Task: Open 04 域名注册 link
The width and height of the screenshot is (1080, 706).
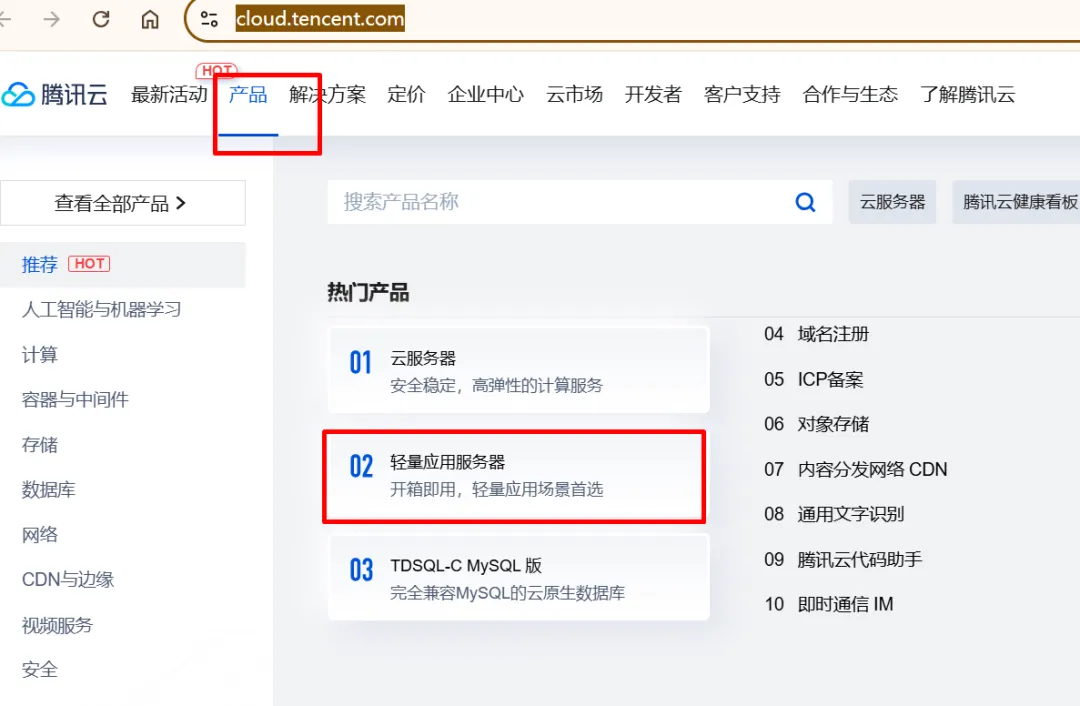Action: point(816,334)
